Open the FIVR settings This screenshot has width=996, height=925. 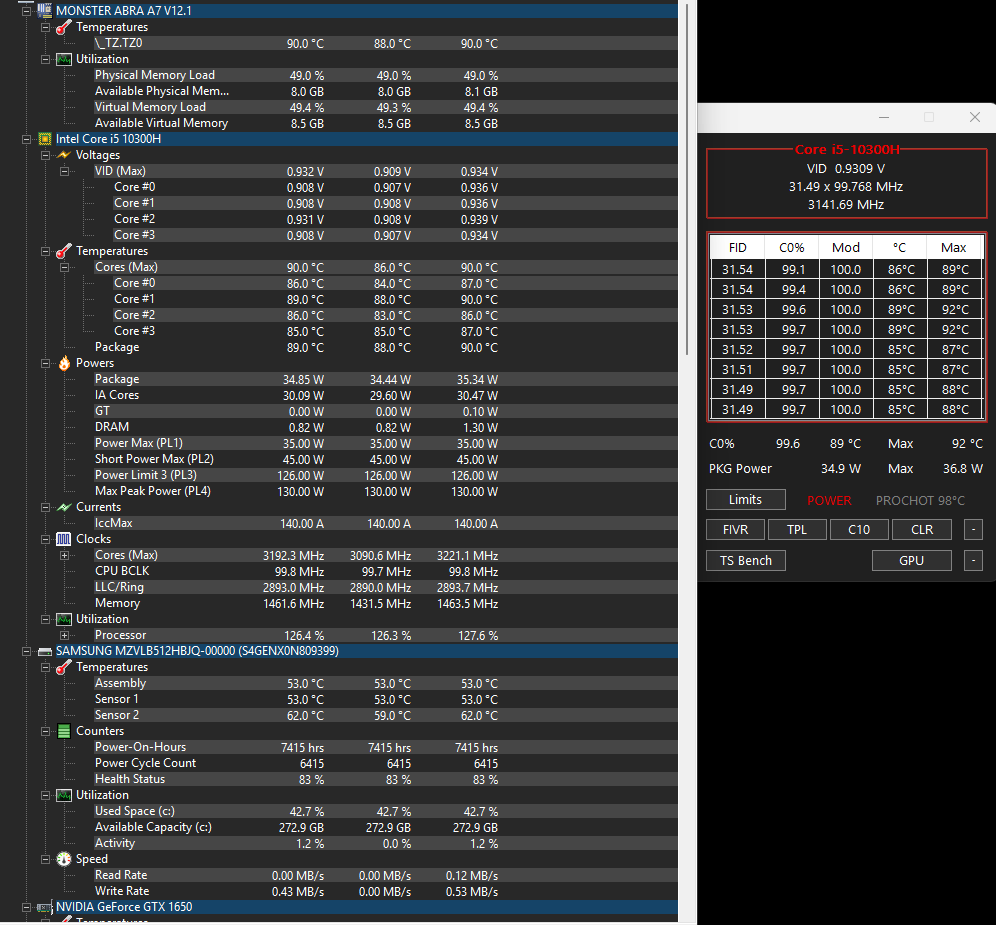(736, 529)
